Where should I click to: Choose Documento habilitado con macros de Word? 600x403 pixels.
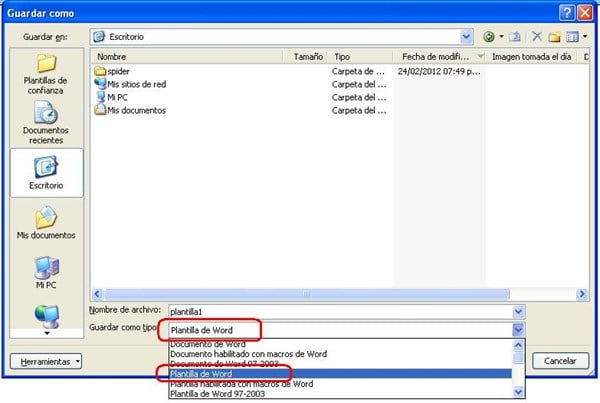coord(340,354)
